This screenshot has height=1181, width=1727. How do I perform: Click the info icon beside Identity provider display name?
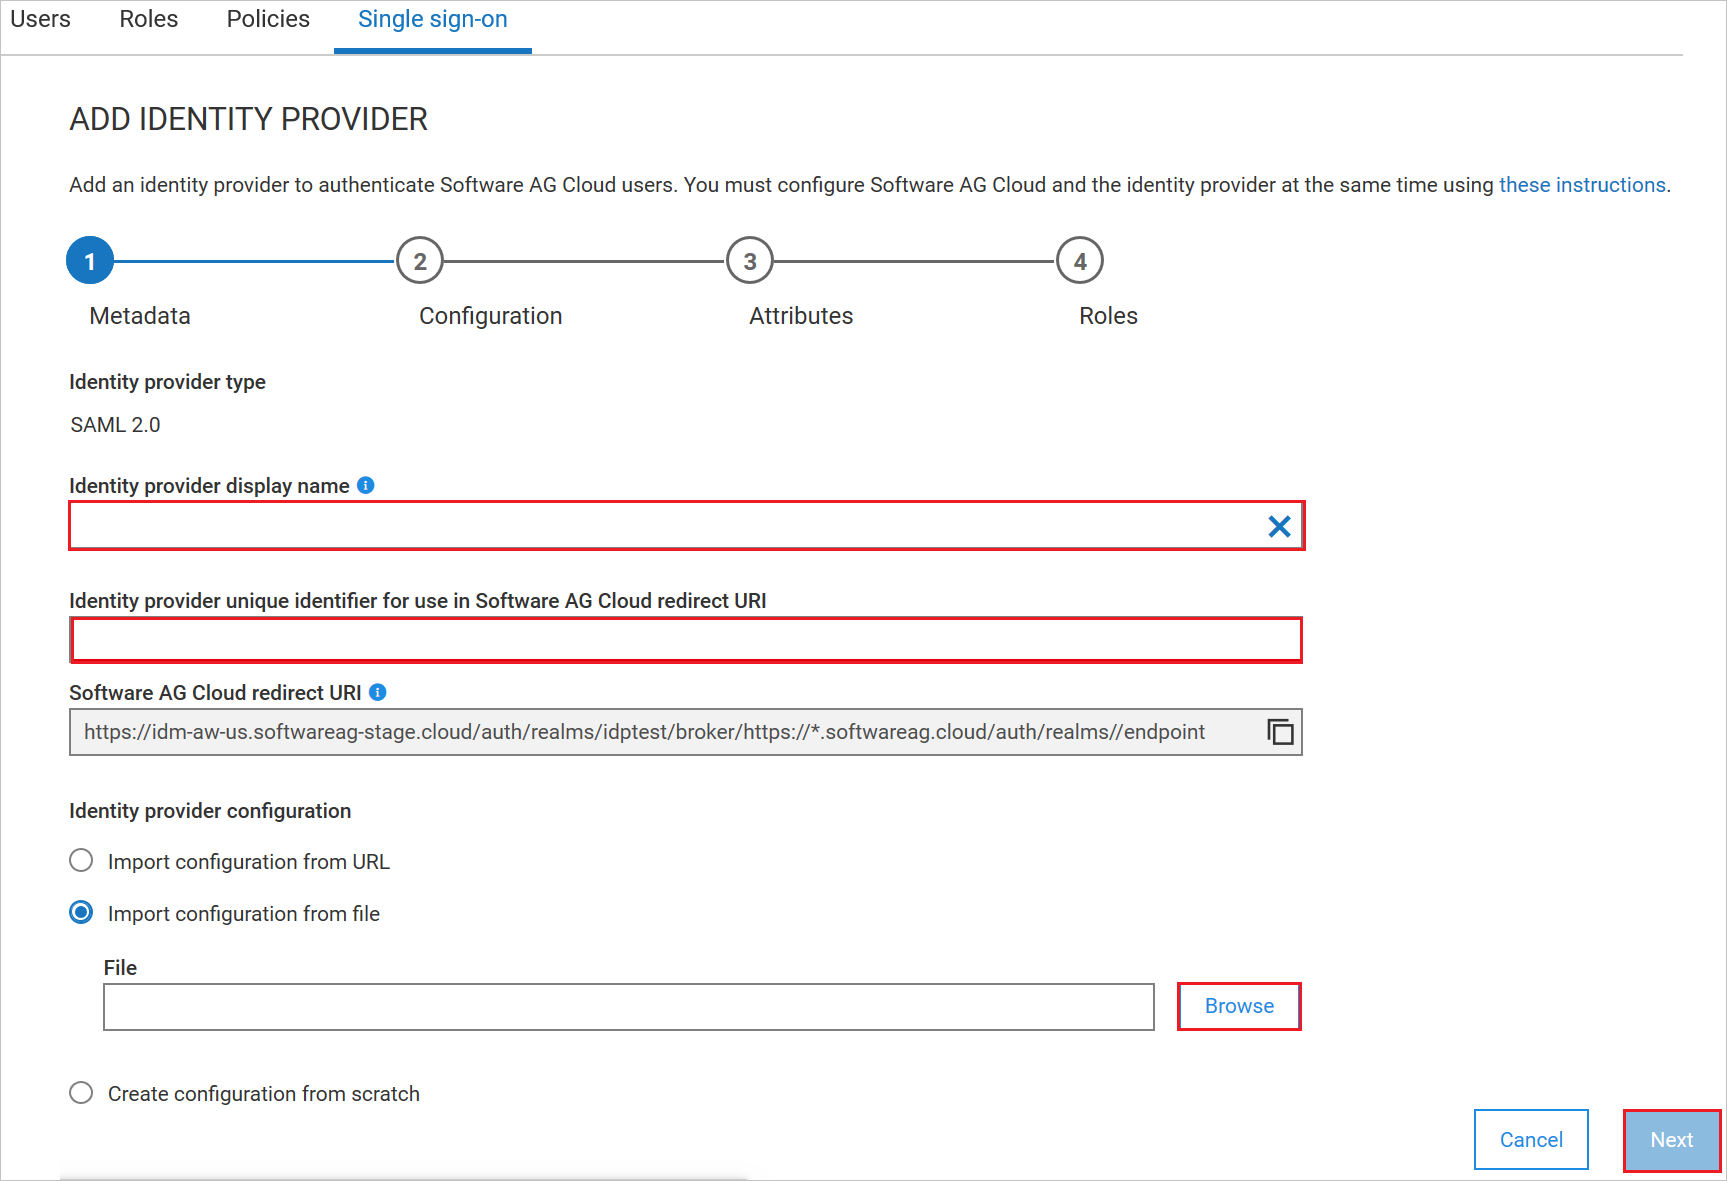point(365,486)
